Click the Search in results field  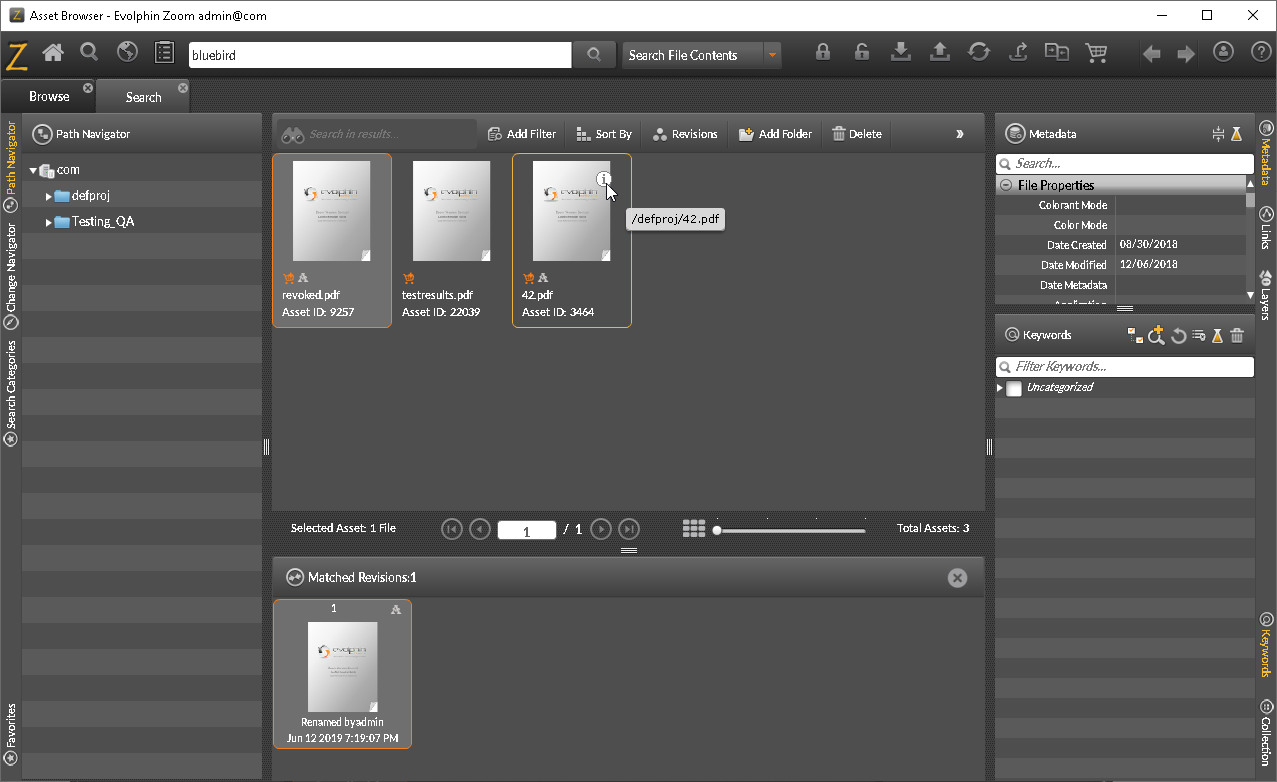(376, 134)
